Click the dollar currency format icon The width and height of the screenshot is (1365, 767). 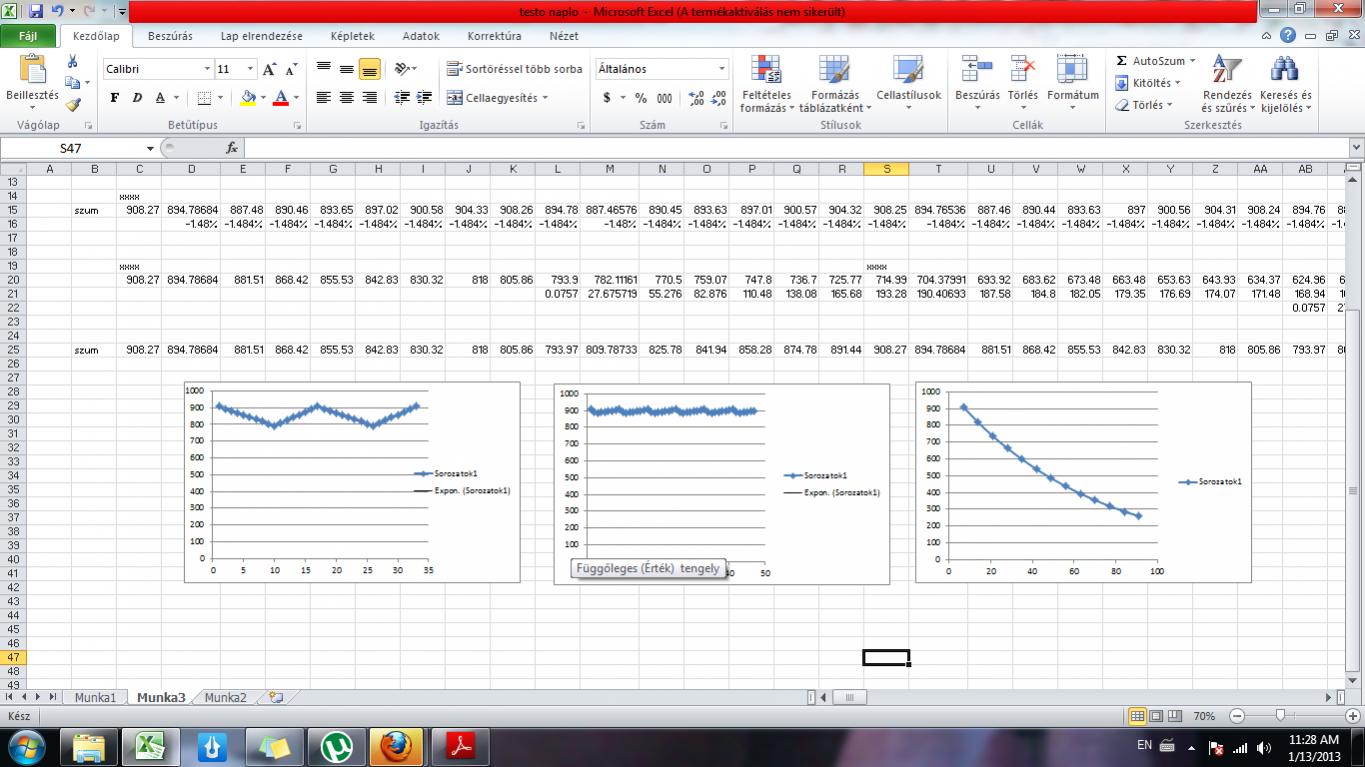point(606,98)
